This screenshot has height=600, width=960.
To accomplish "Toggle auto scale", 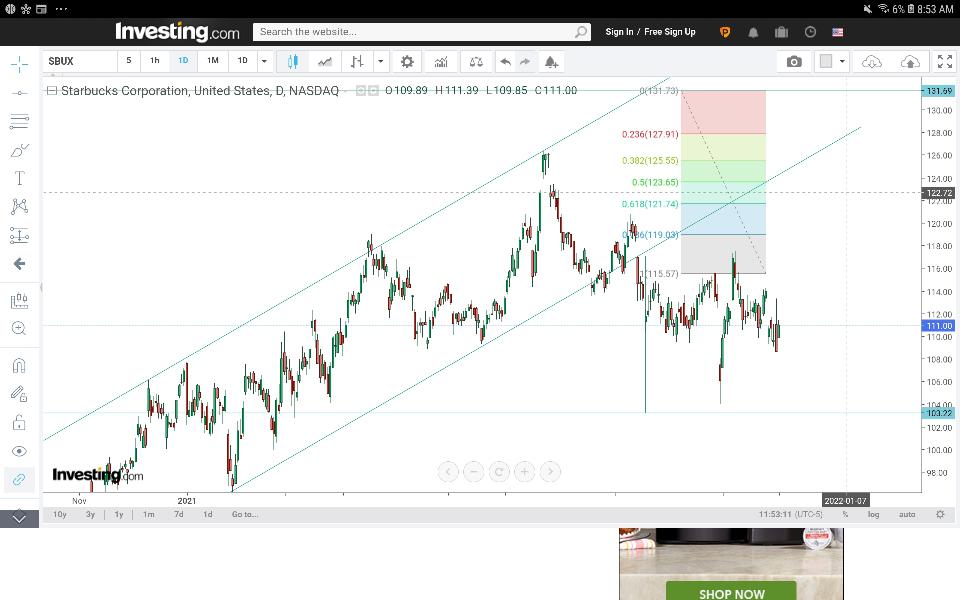I will point(907,514).
